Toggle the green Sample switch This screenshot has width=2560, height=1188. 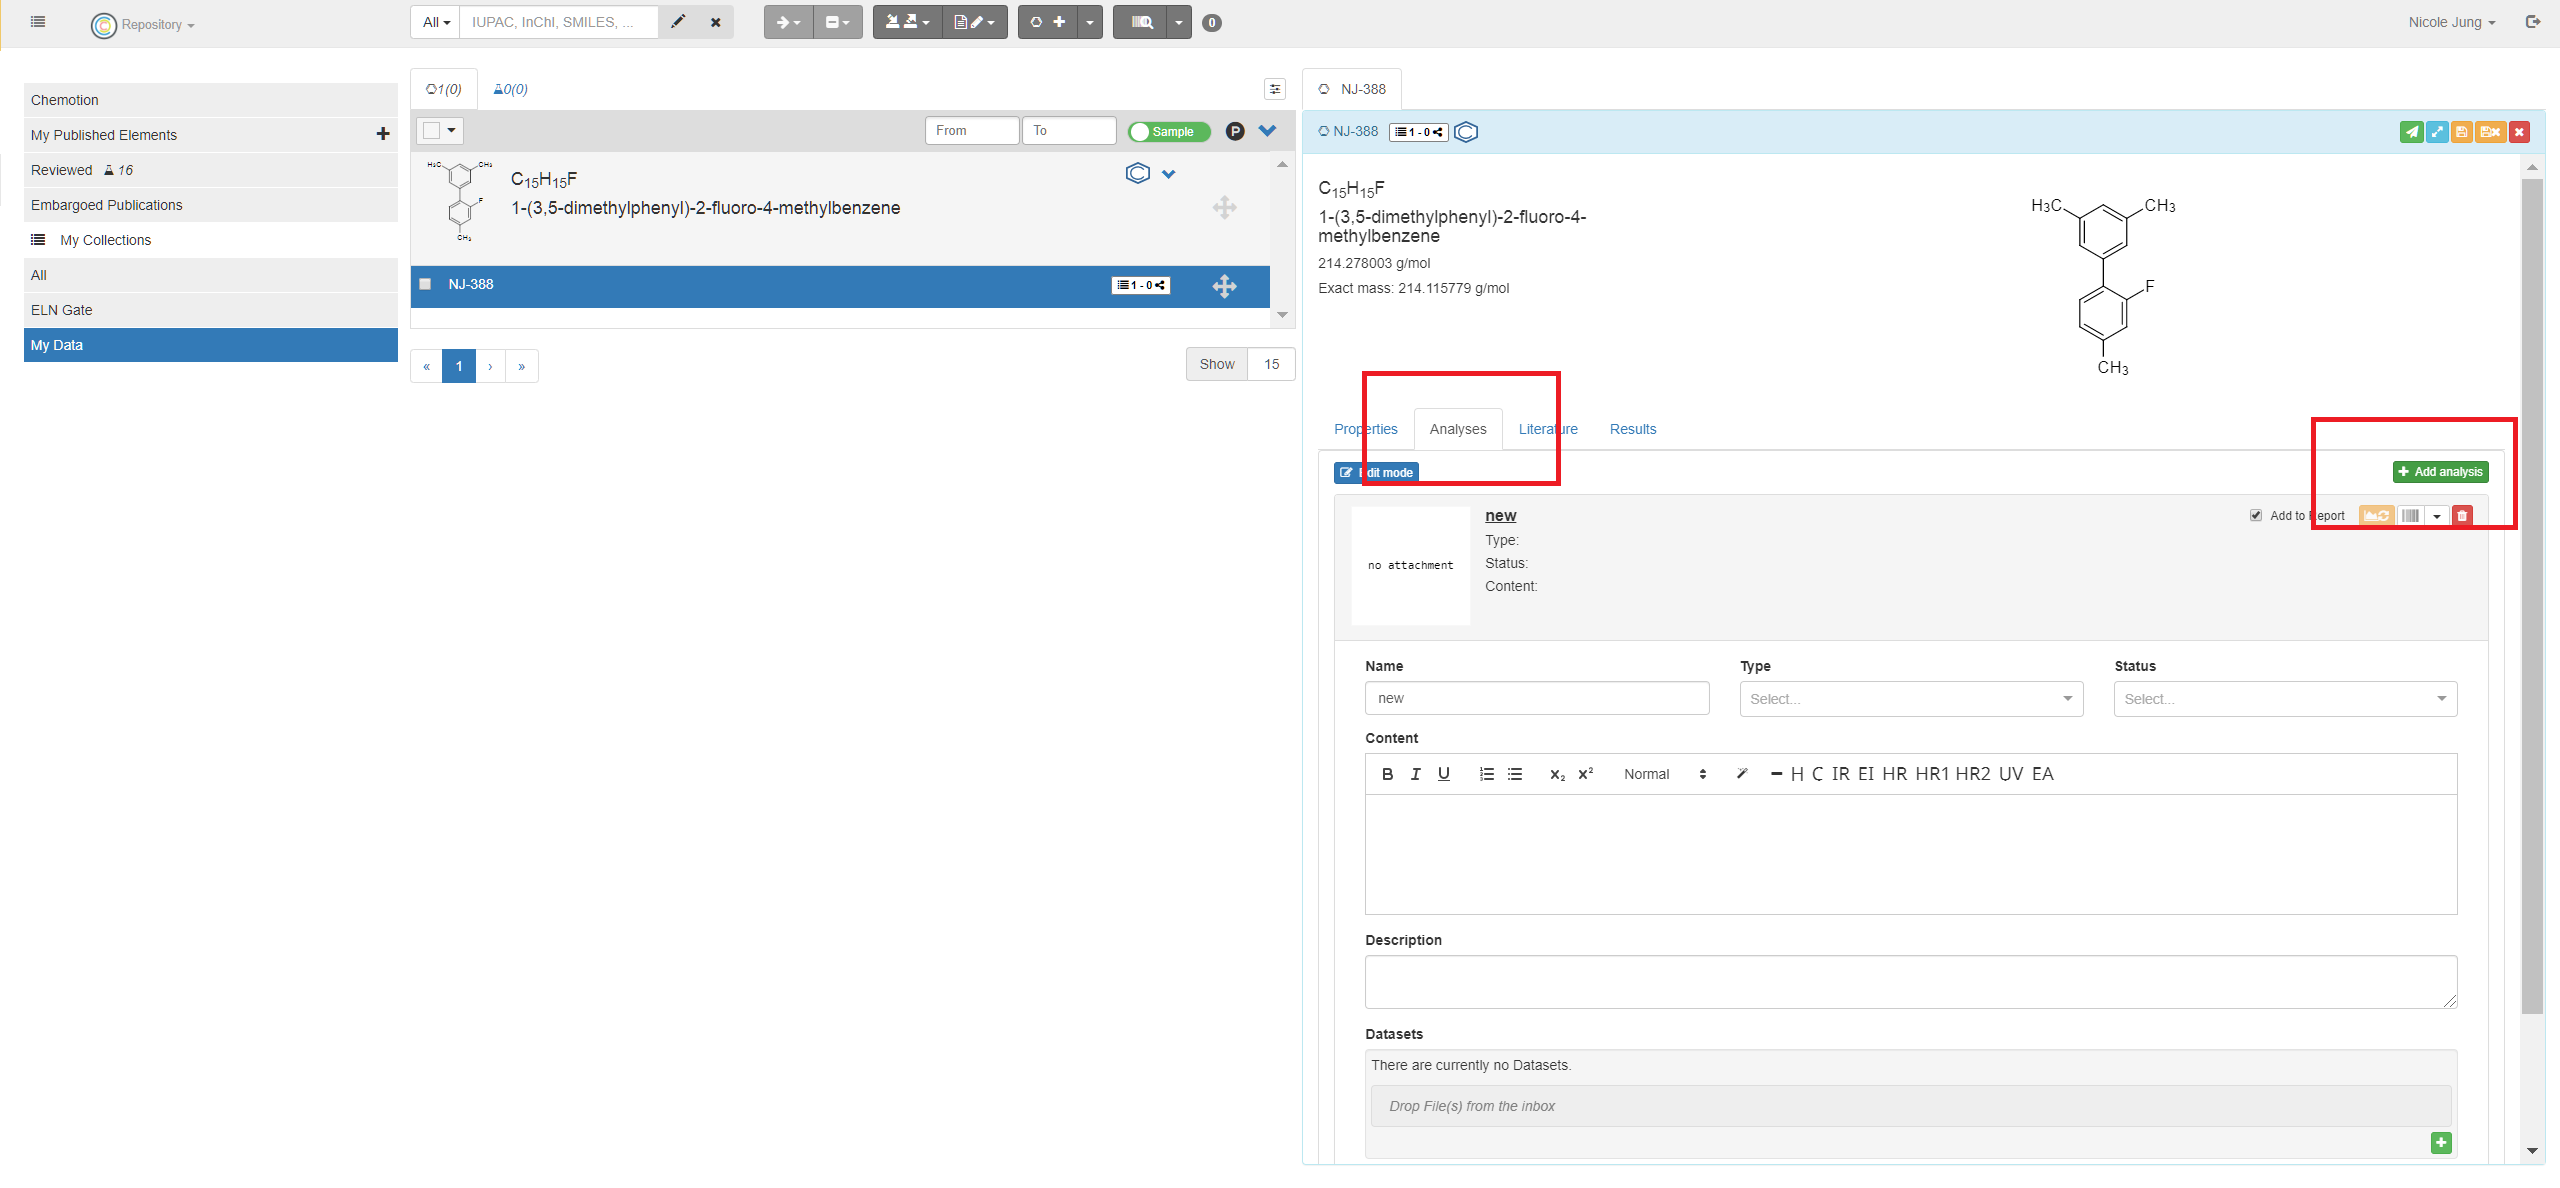point(1168,131)
